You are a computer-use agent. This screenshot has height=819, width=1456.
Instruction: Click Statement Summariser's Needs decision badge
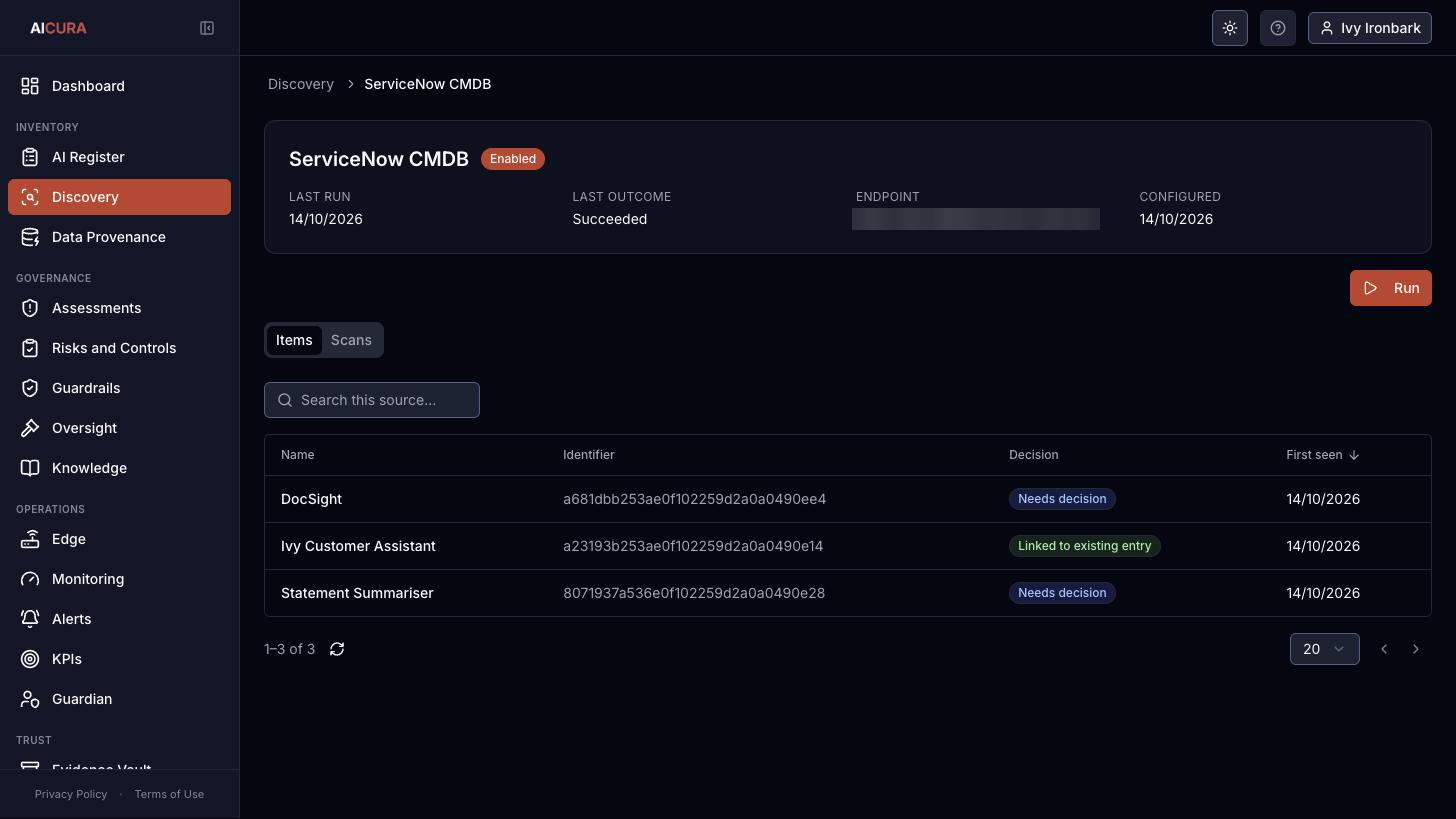[x=1062, y=593]
